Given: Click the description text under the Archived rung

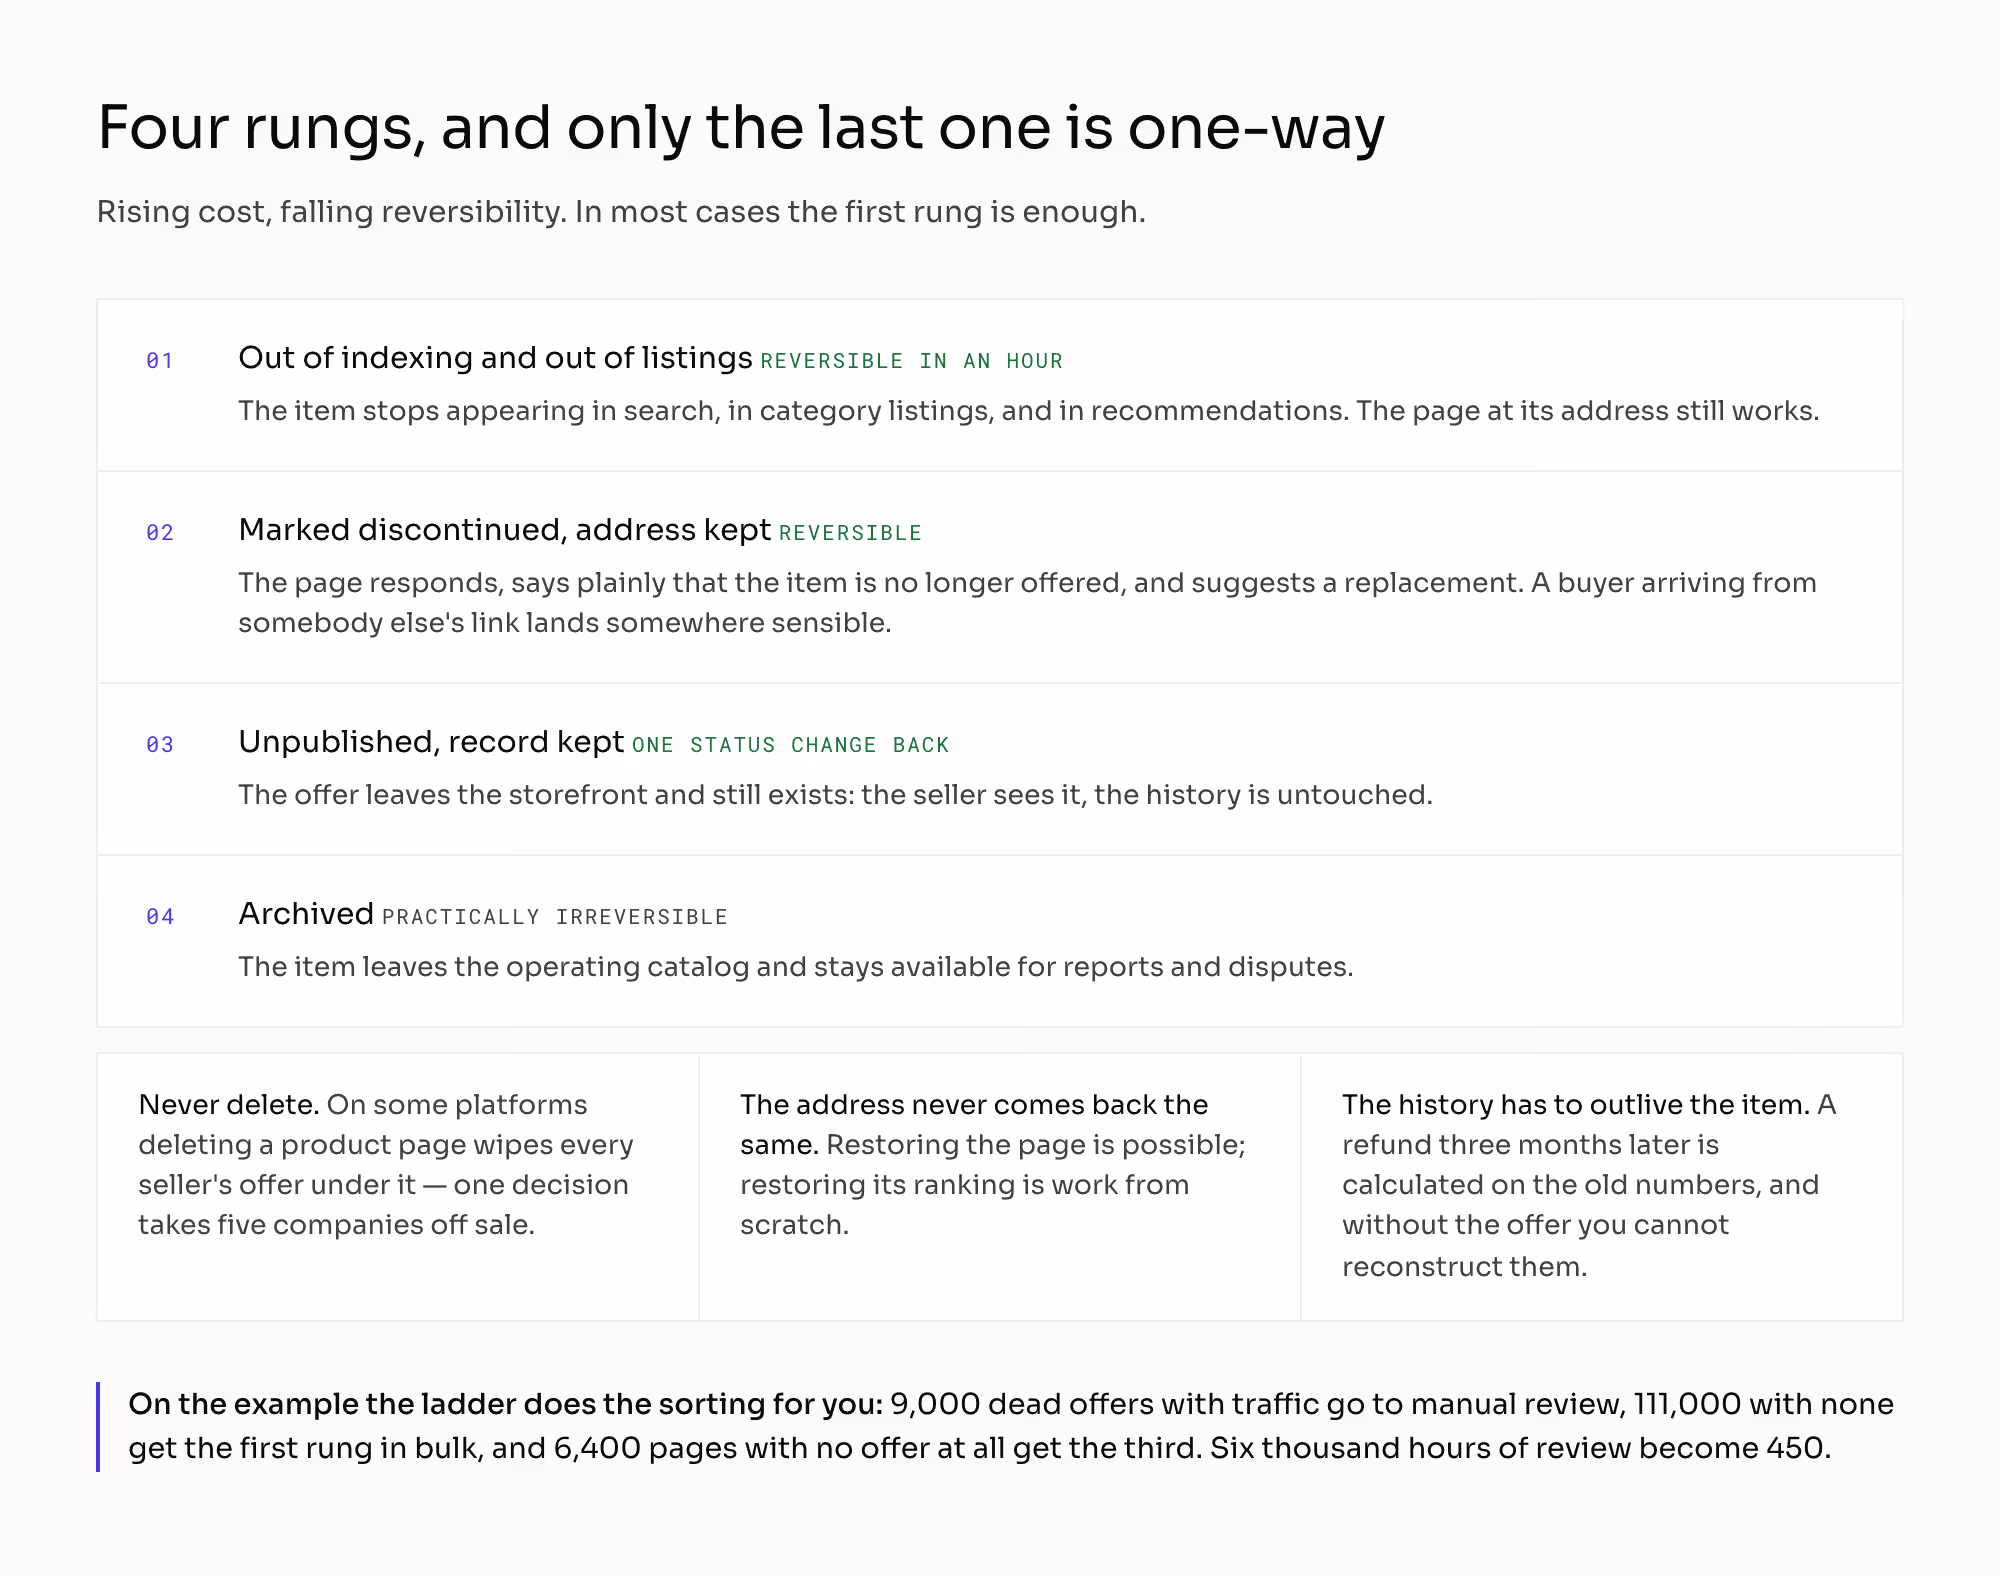Looking at the screenshot, I should click(x=795, y=967).
